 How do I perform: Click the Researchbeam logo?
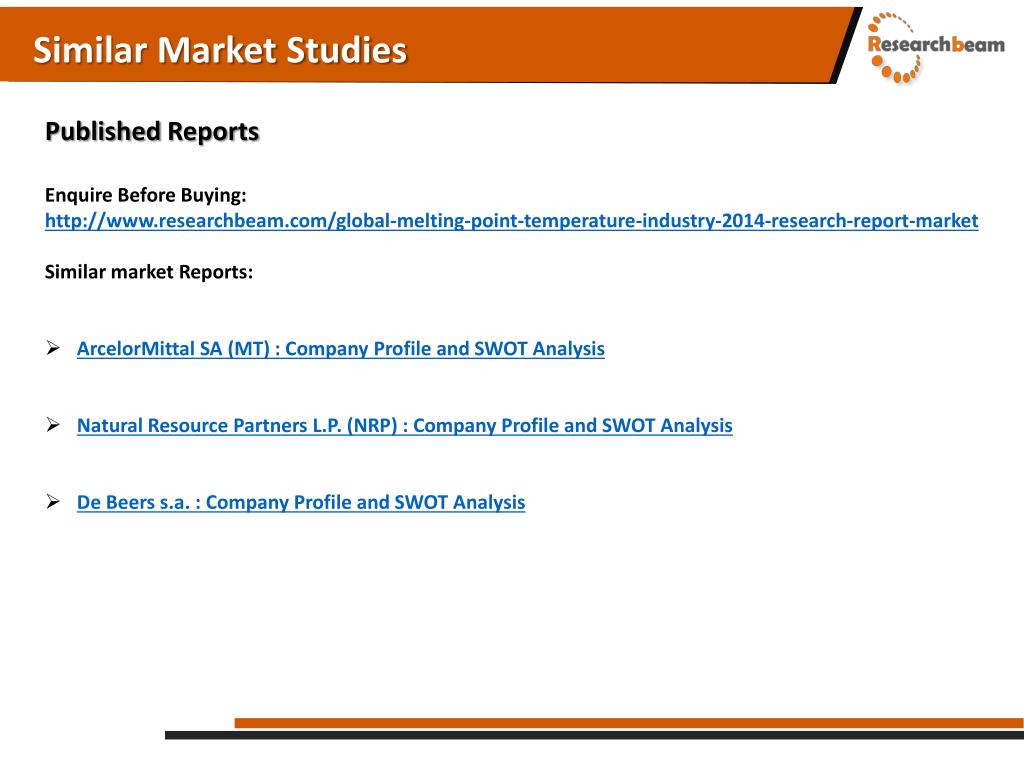coord(935,47)
